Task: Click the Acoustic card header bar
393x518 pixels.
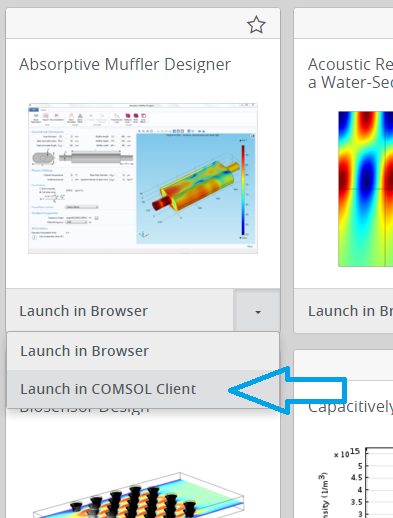Action: coord(344,23)
